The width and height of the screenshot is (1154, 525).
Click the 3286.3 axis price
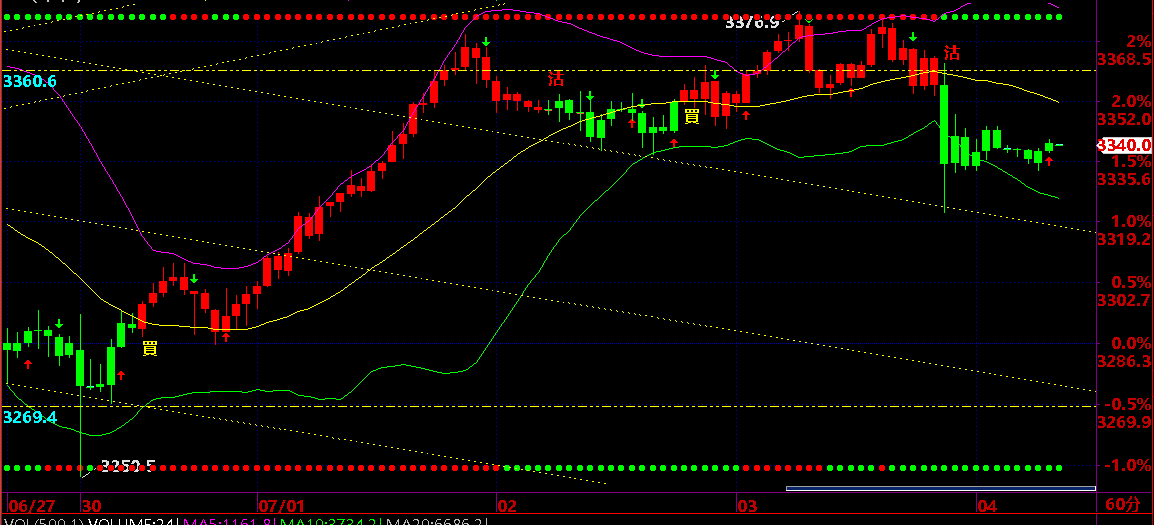tap(1123, 362)
